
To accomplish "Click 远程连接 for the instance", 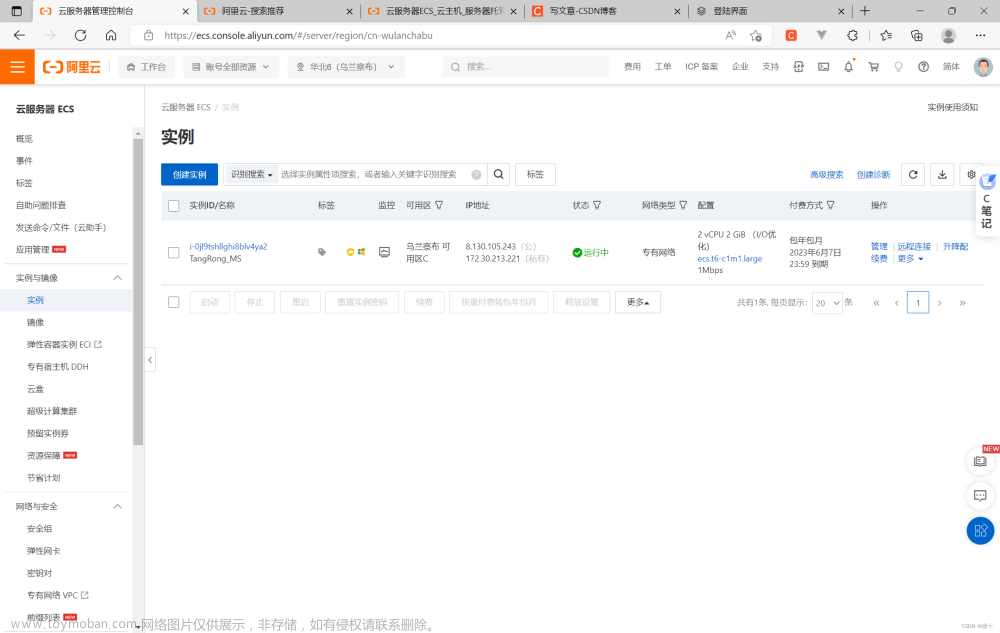I will pos(914,247).
